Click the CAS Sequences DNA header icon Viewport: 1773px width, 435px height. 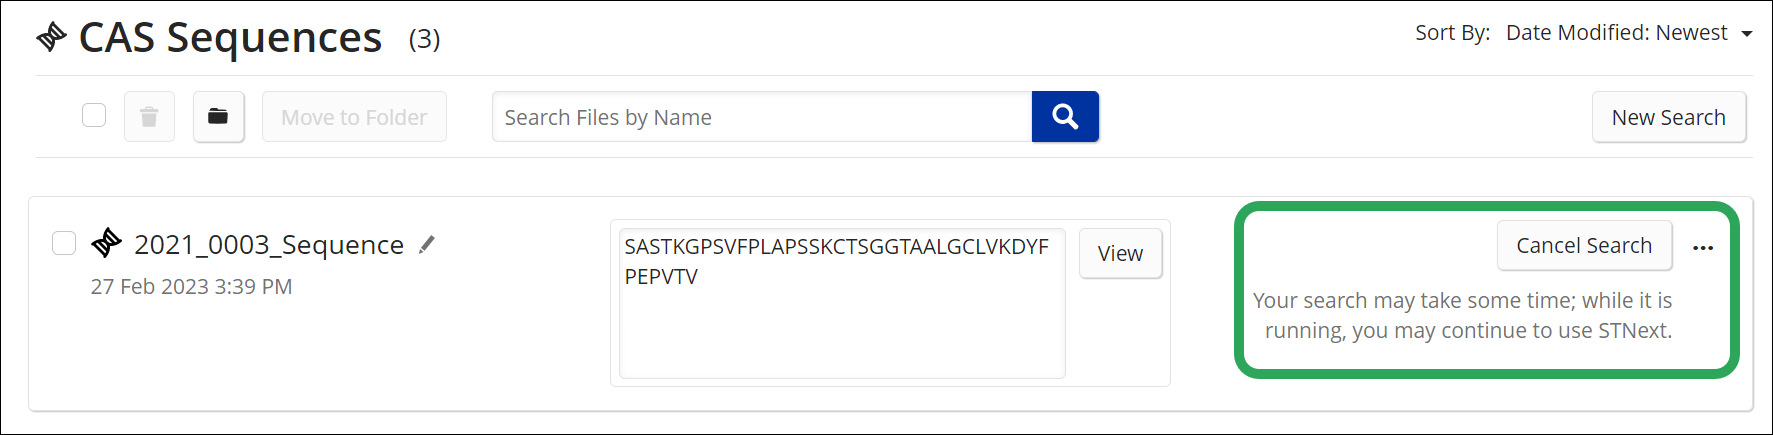(x=52, y=38)
